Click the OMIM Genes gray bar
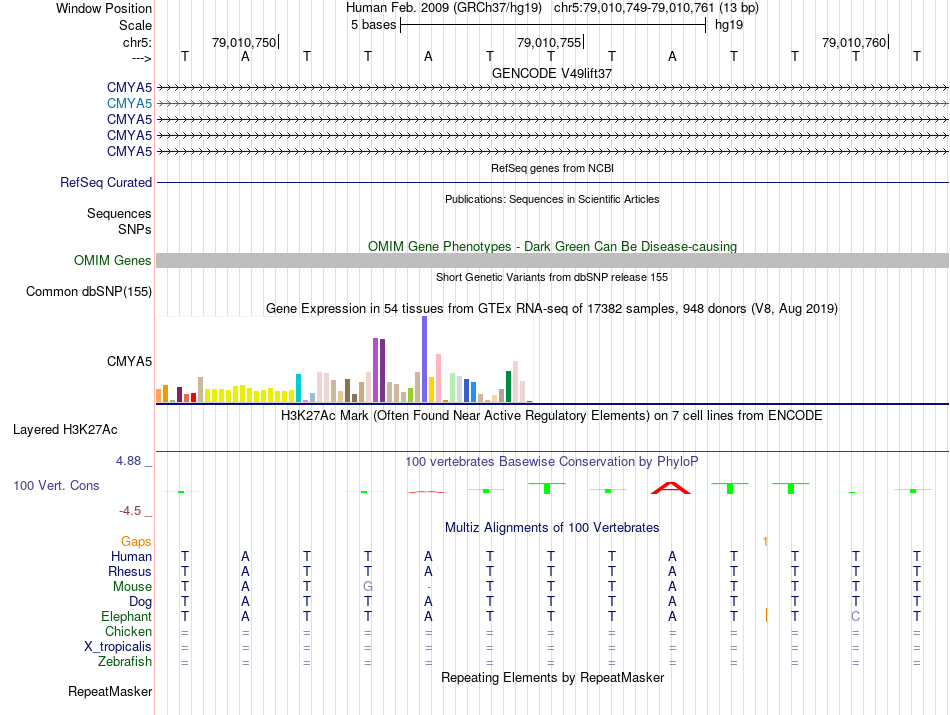This screenshot has width=950, height=715. 552,261
